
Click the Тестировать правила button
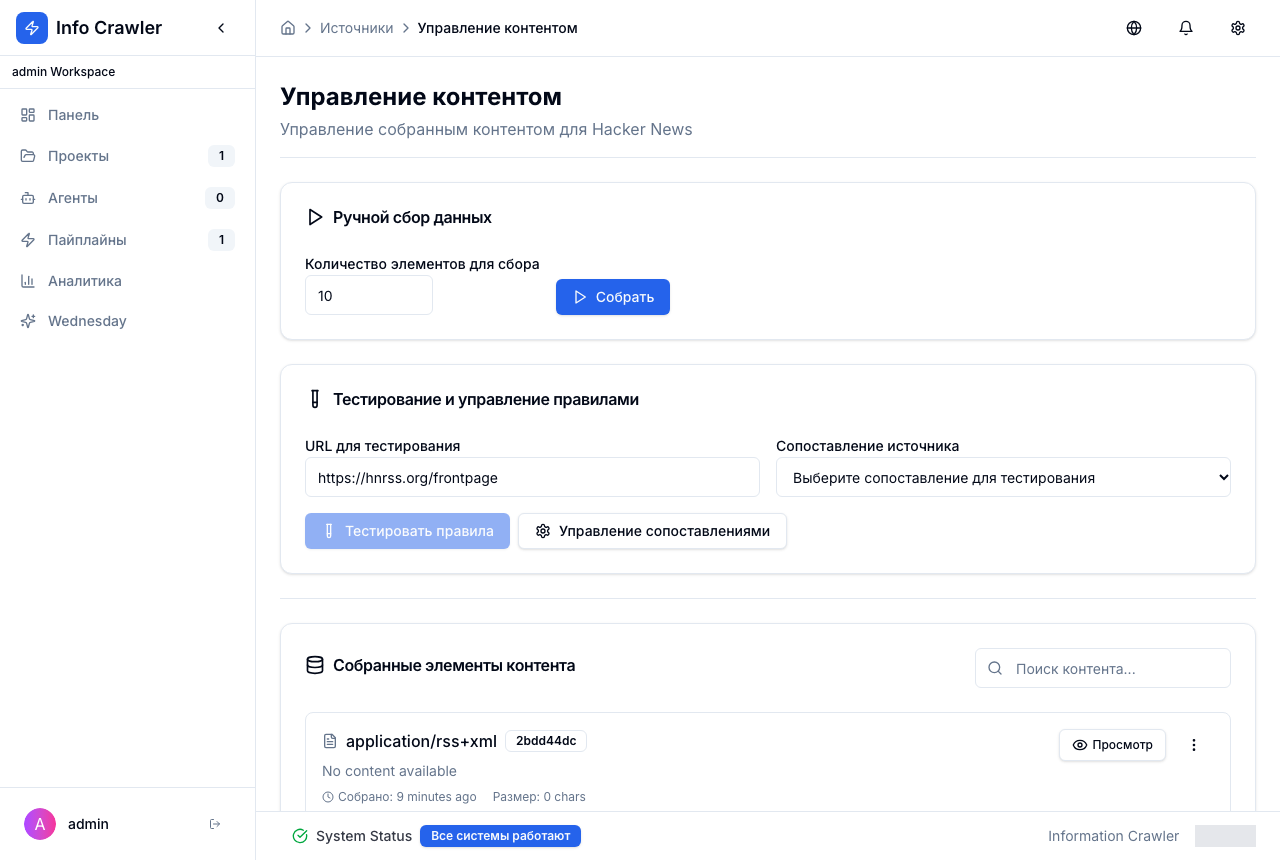click(x=407, y=531)
